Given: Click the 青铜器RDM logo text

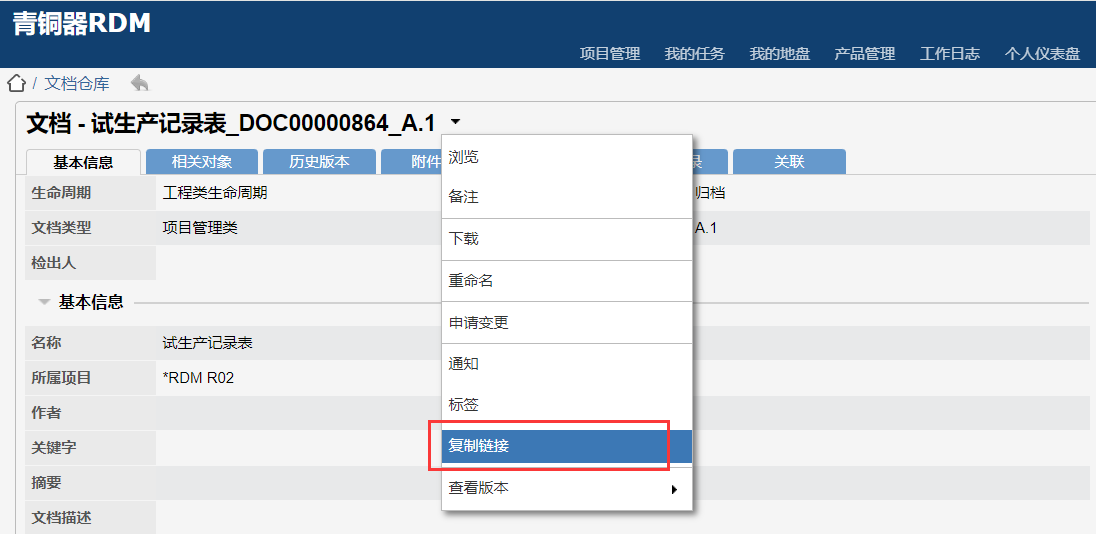Looking at the screenshot, I should (x=82, y=24).
